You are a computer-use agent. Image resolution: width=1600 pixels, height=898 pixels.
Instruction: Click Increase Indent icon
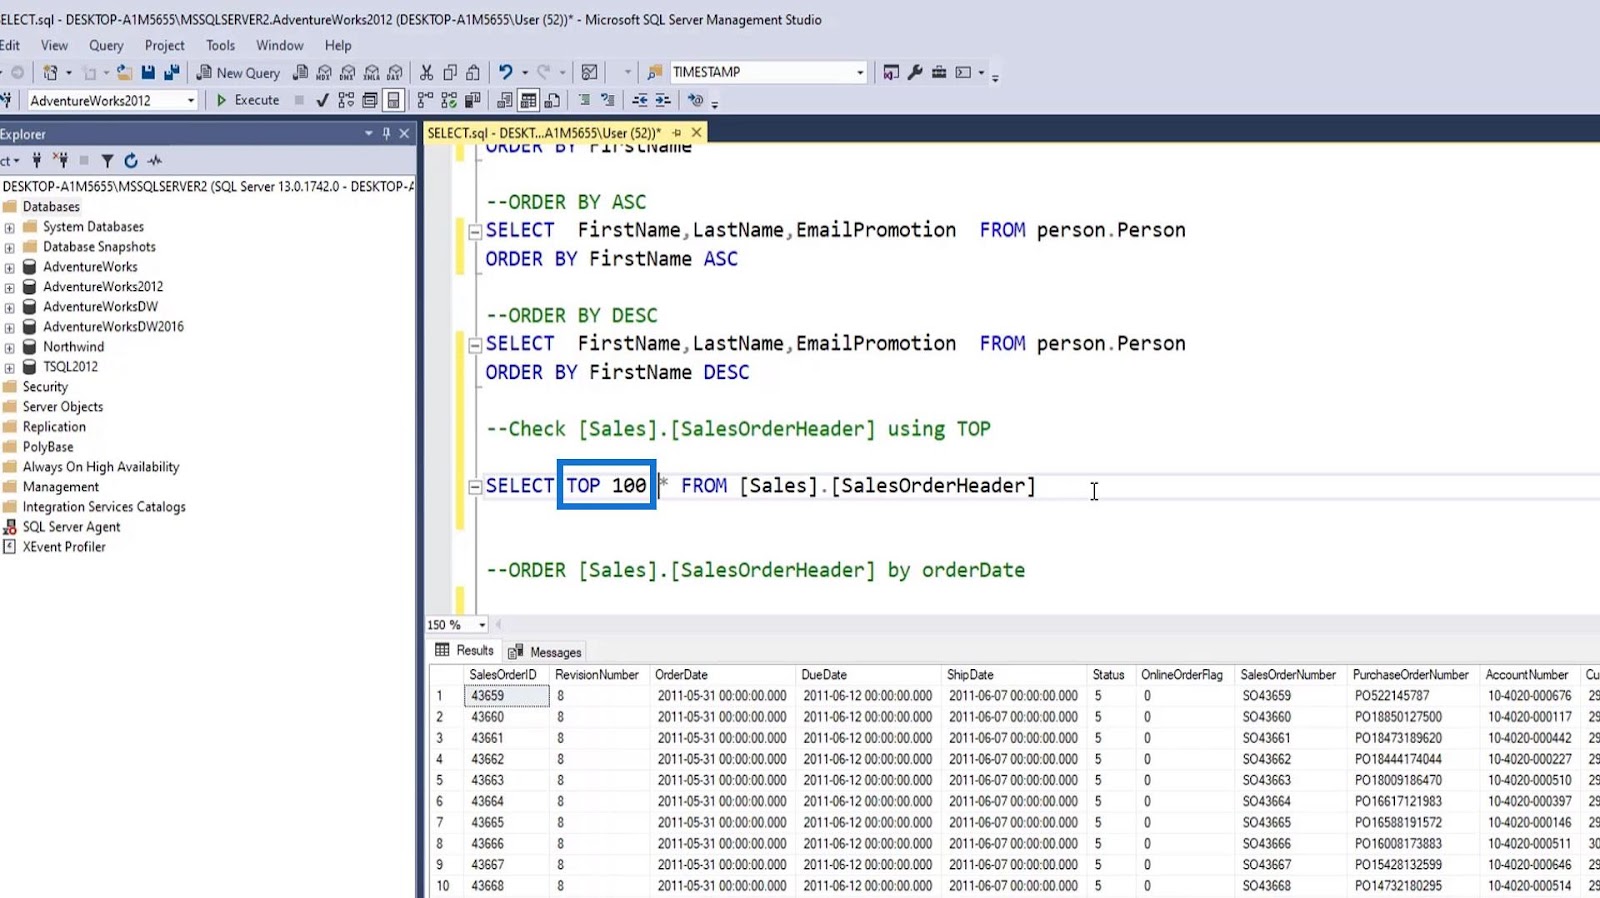point(663,100)
